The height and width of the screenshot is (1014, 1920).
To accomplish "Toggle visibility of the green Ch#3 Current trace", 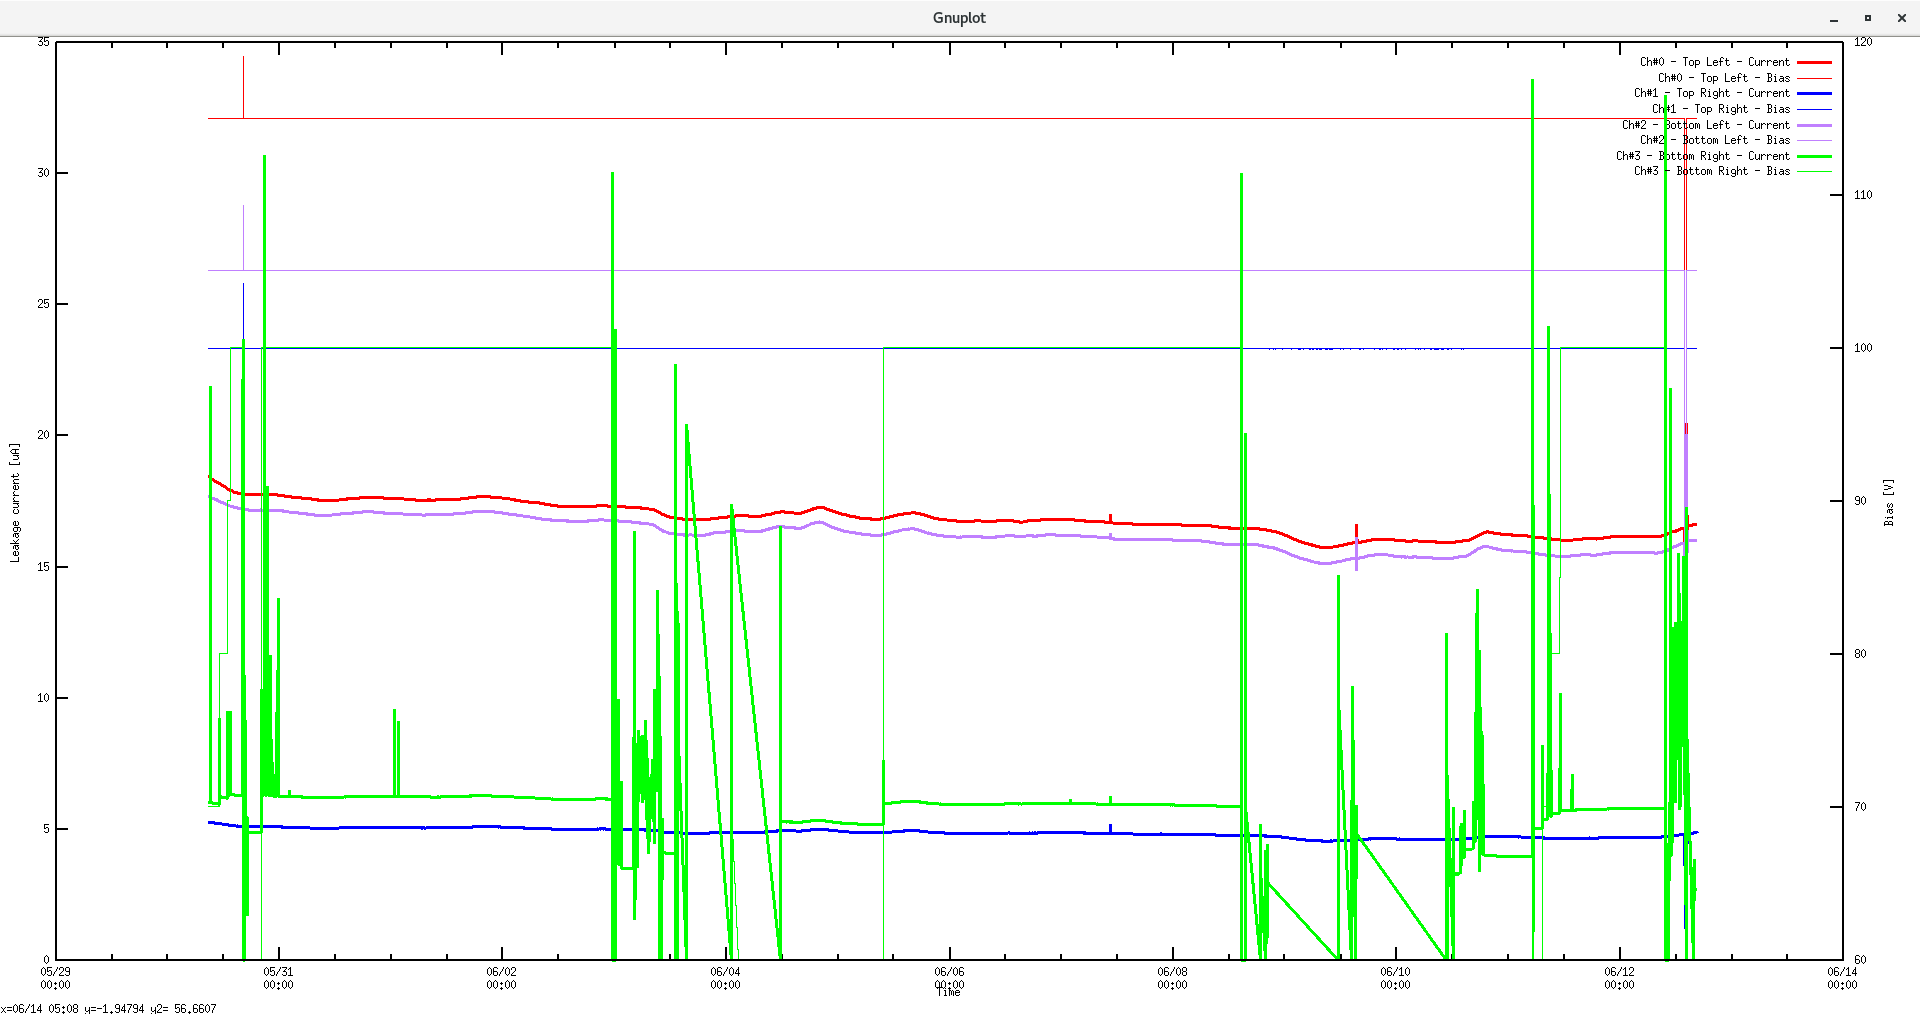I will [1813, 156].
